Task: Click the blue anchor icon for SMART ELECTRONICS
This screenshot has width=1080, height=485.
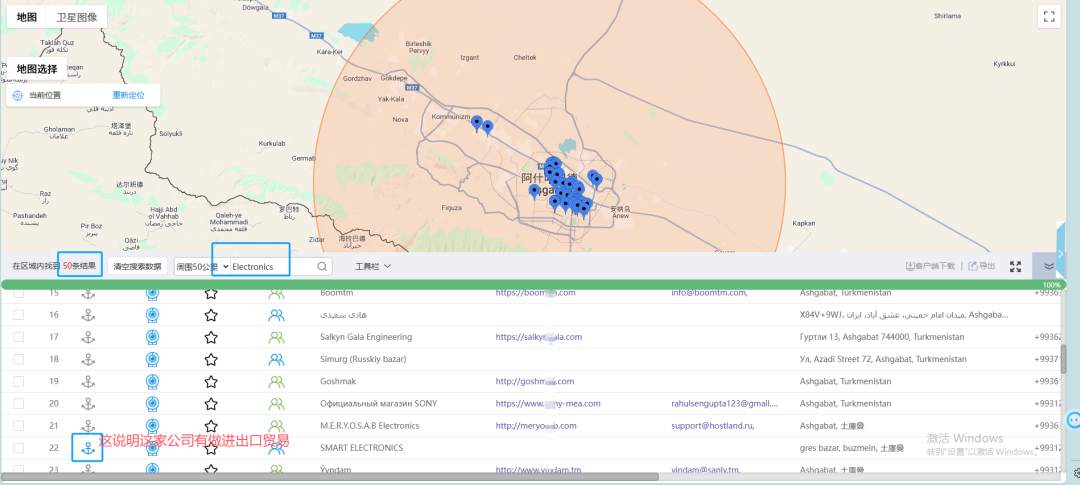Action: point(87,448)
